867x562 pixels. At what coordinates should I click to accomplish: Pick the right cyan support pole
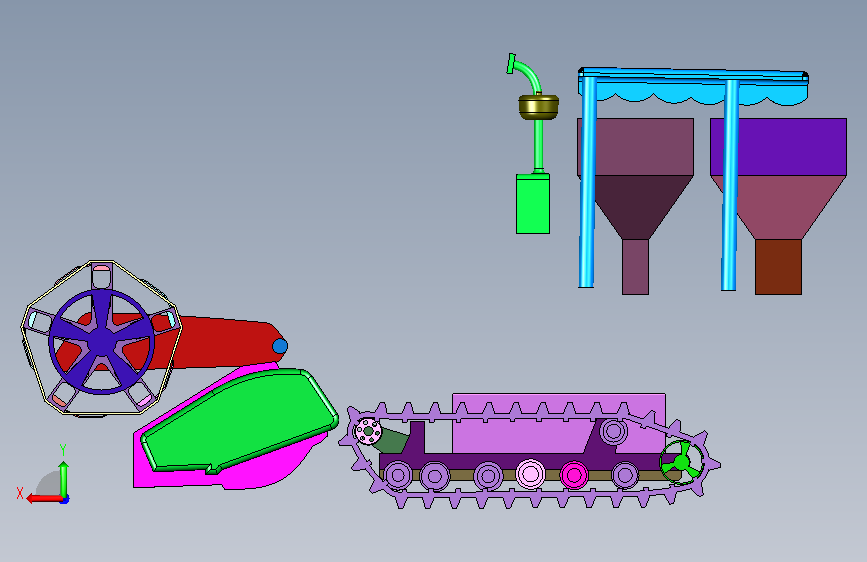(x=730, y=185)
